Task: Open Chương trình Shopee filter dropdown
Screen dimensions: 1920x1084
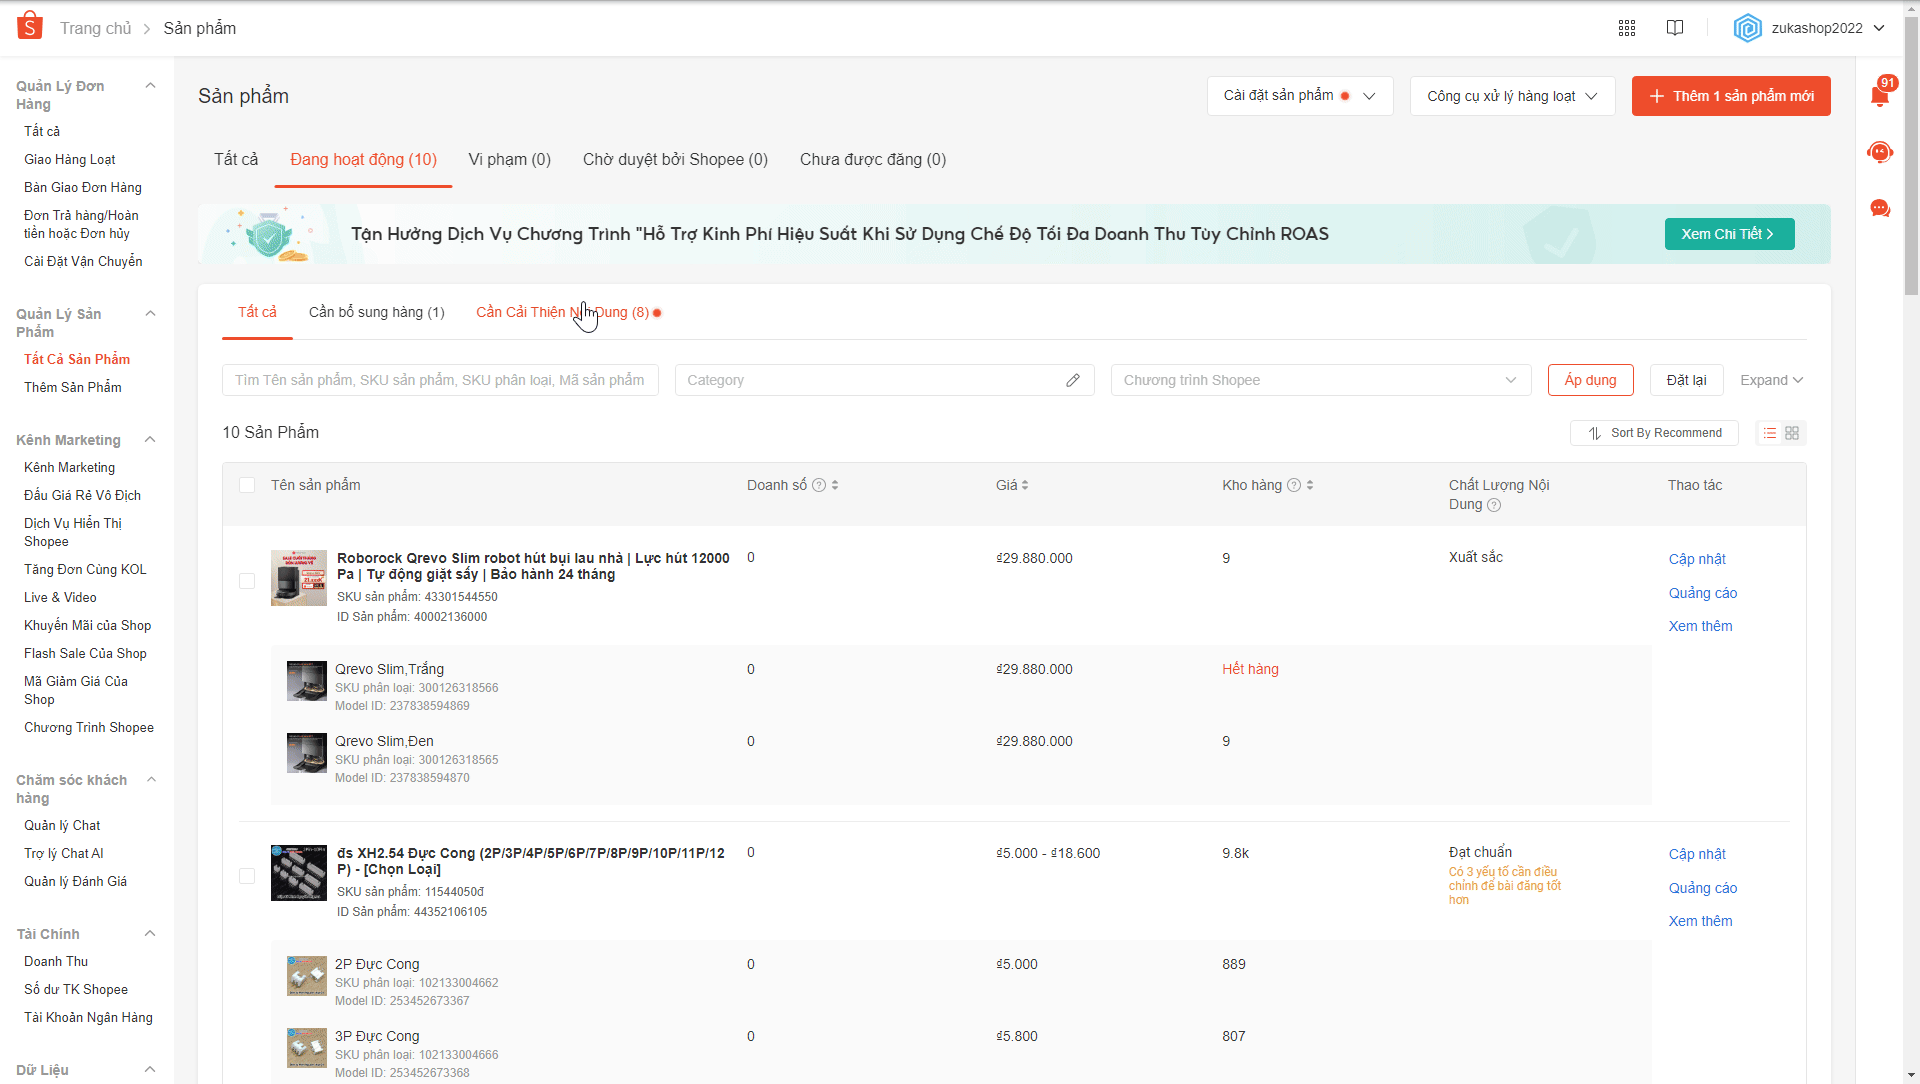Action: point(1321,380)
